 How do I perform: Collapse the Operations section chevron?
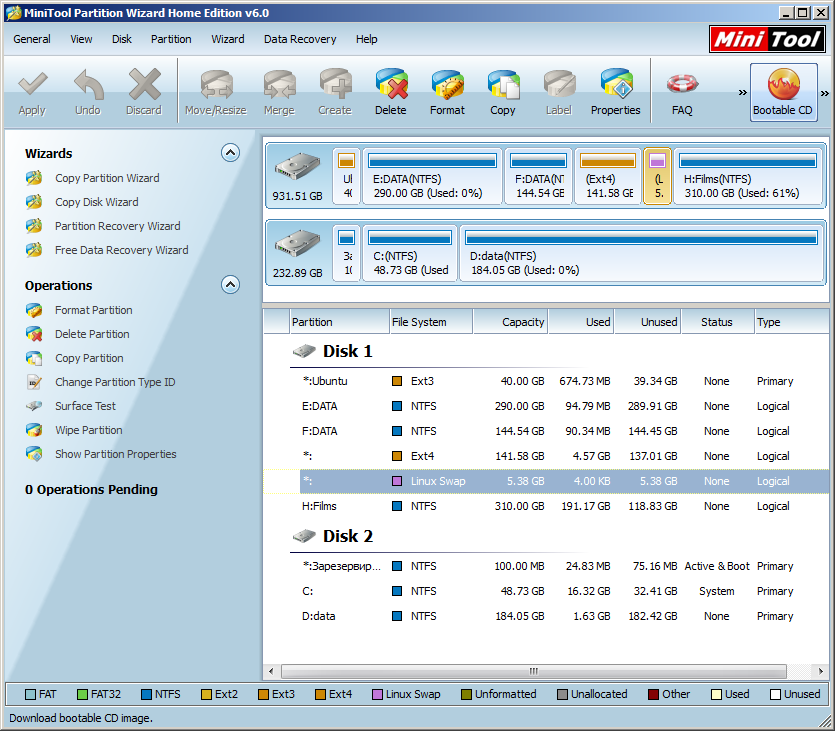pos(230,285)
